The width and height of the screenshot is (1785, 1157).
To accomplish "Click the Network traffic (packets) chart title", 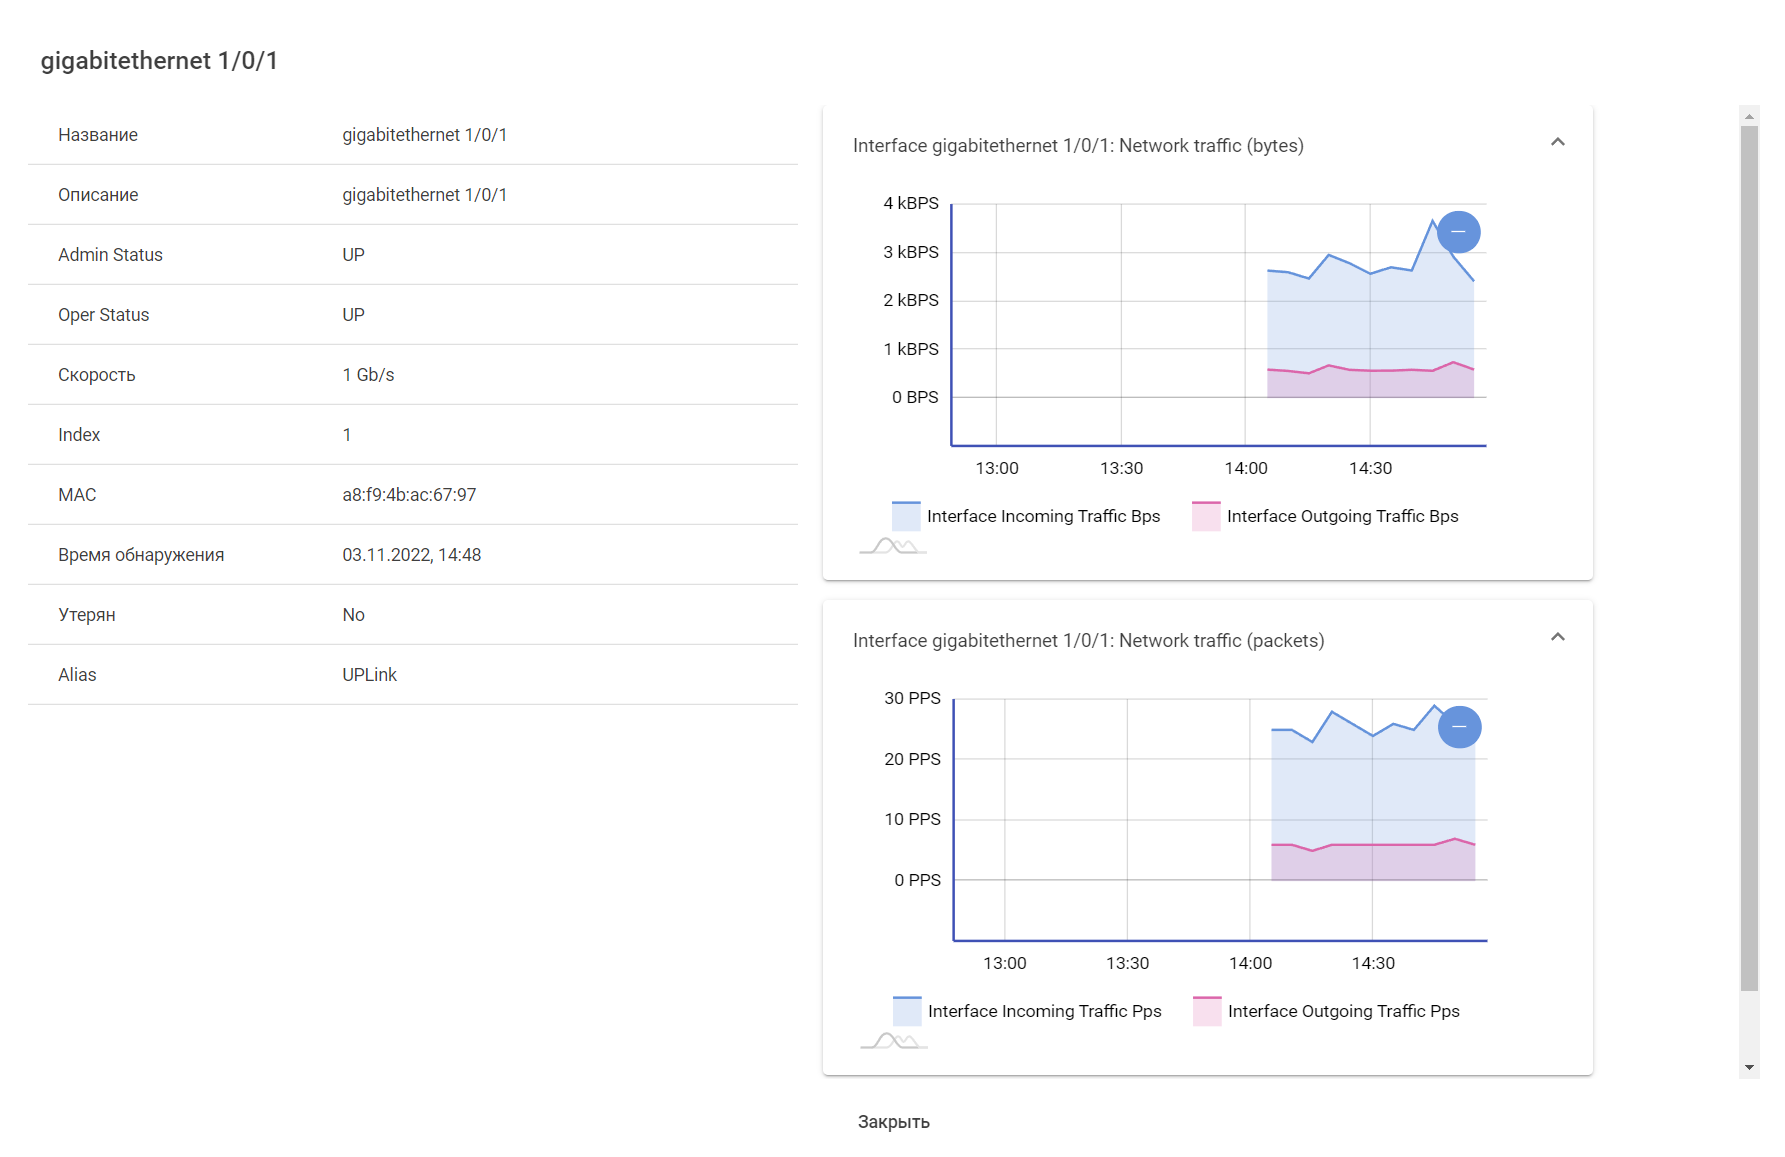I will pyautogui.click(x=1088, y=641).
